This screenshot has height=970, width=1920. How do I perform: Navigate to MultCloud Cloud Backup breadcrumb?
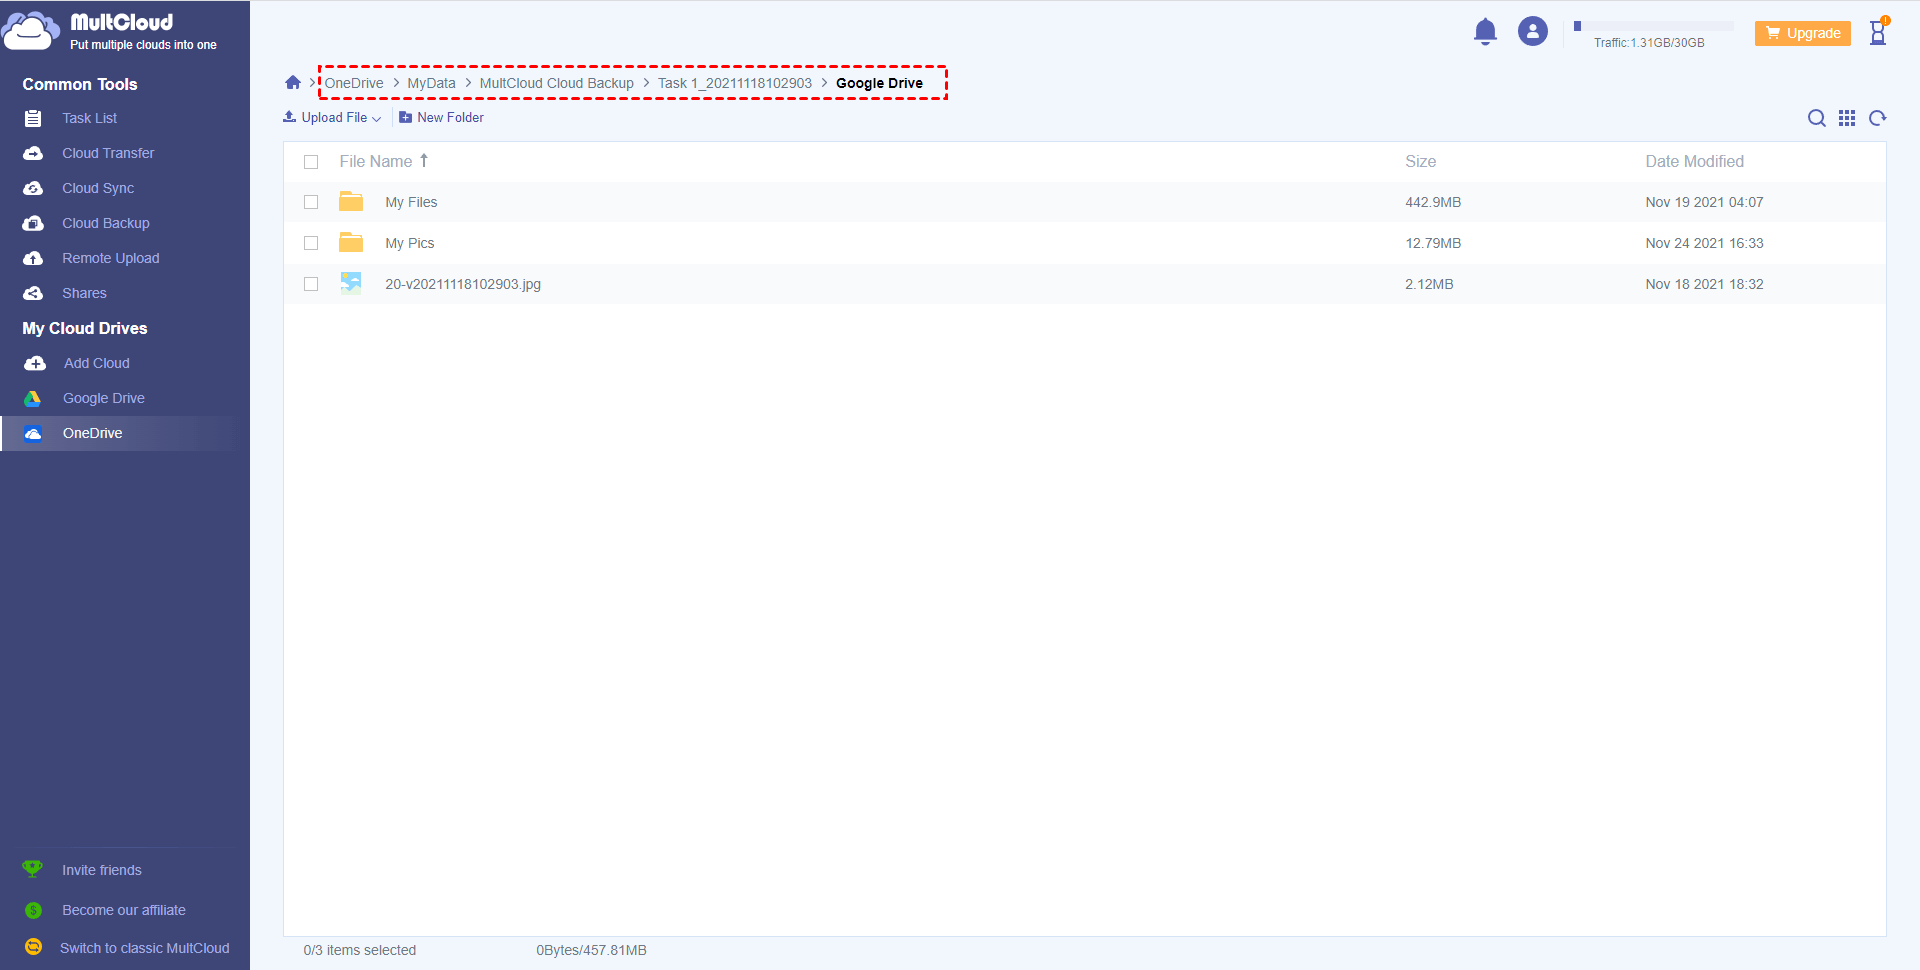pos(556,83)
